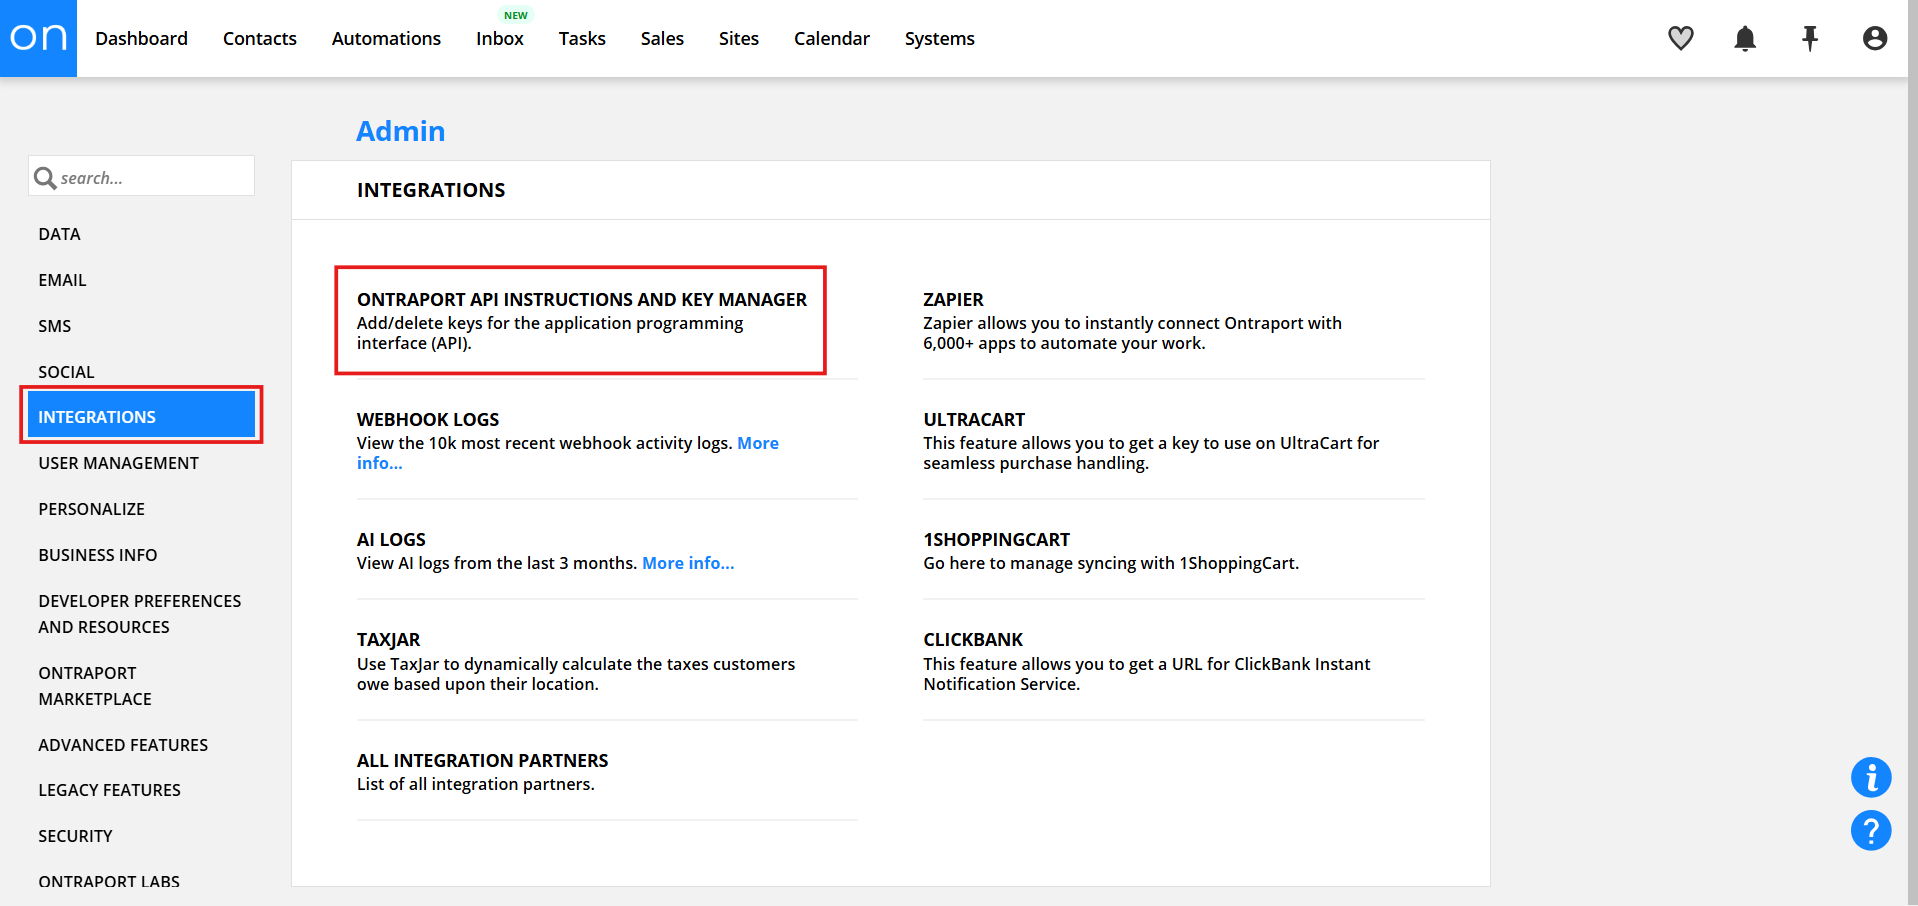Open Sales in top navigation
Screen dimensions: 1918x906
pos(662,38)
